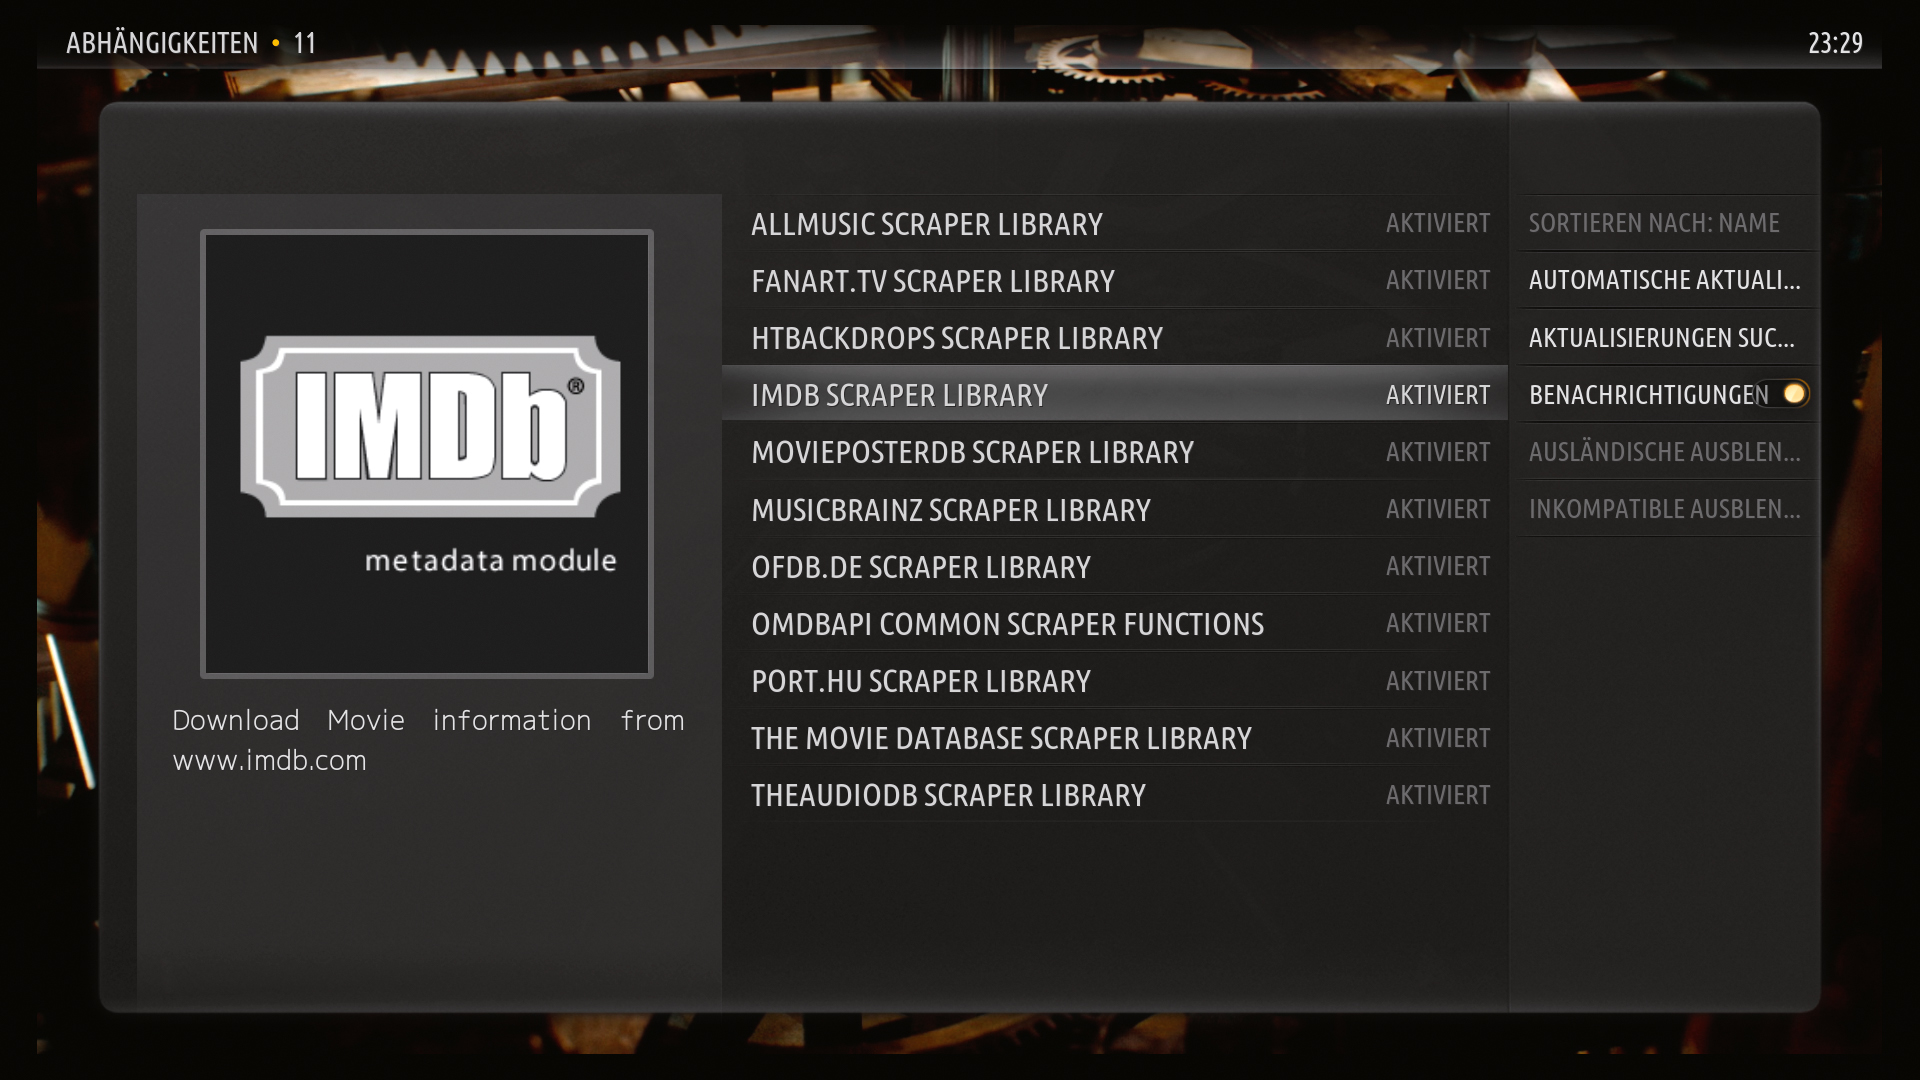1920x1080 pixels.
Task: Change Sortieren nach: Name setting
Action: coord(1654,223)
